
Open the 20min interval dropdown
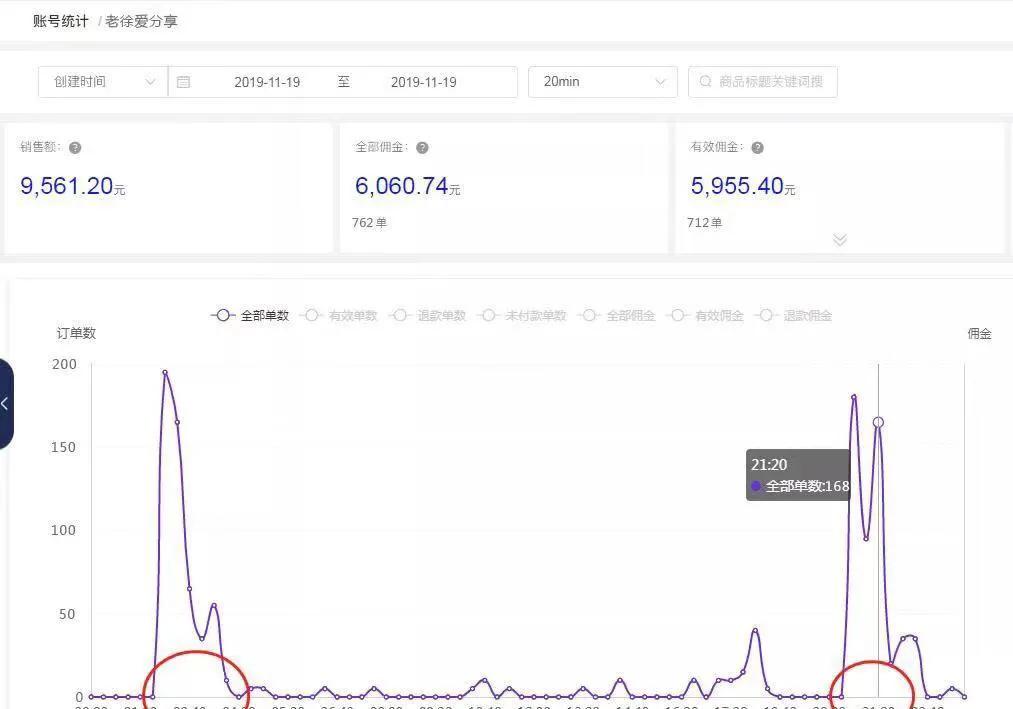[602, 82]
